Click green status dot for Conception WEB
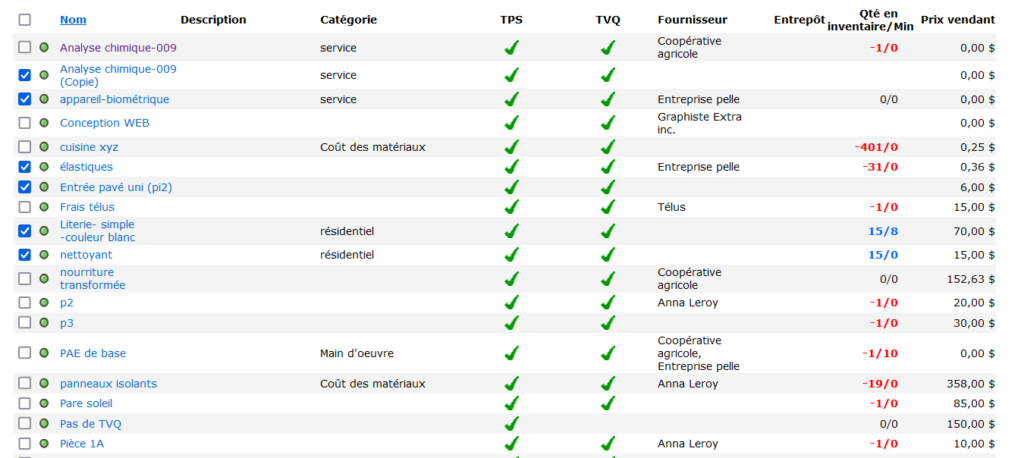1024x458 pixels. coord(44,123)
